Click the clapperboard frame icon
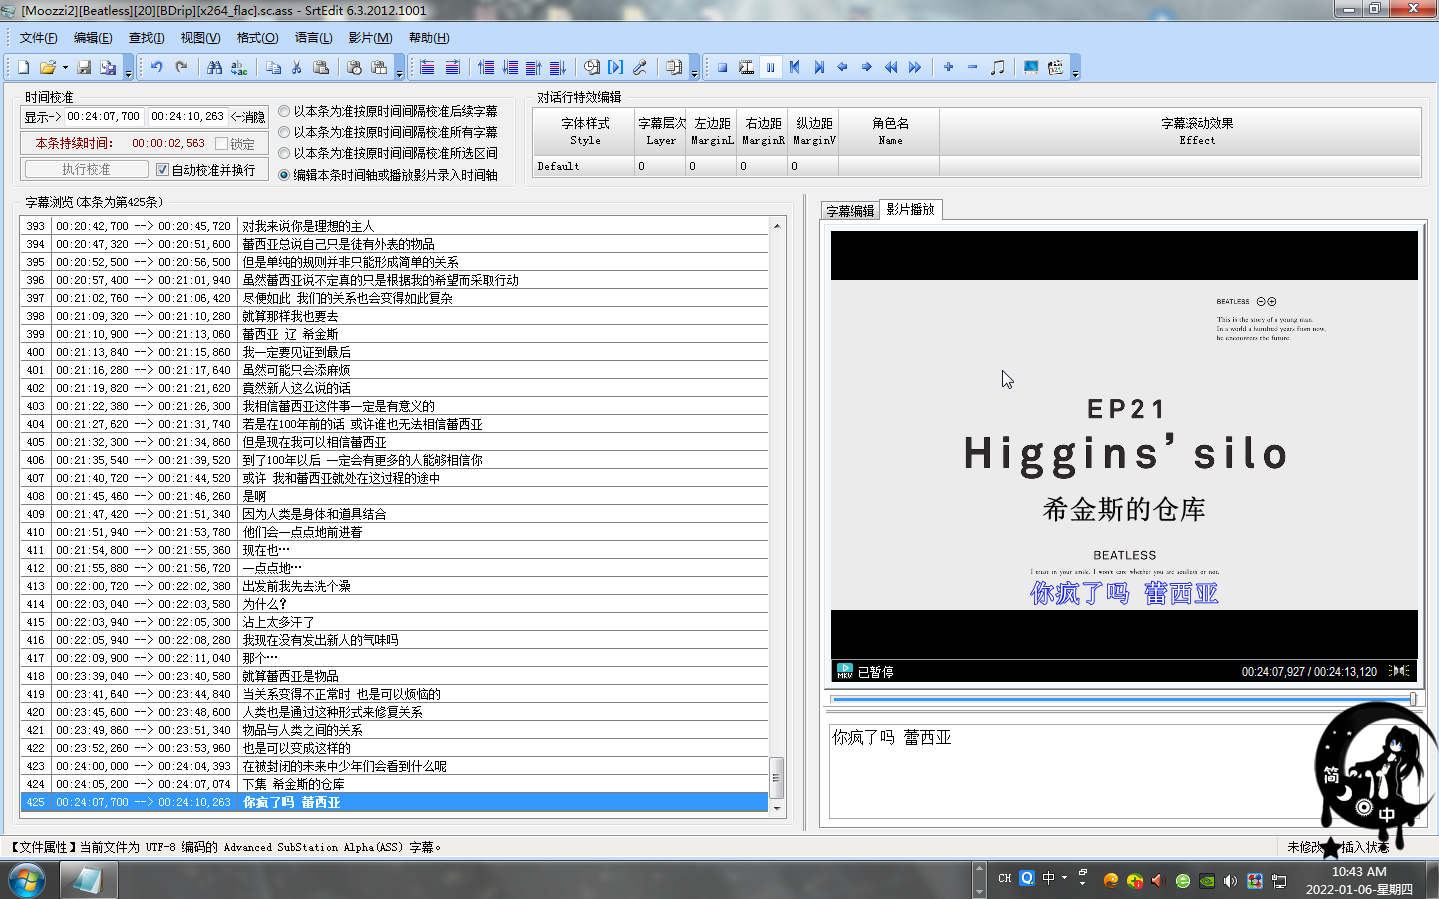Image resolution: width=1439 pixels, height=899 pixels. (x=1055, y=67)
